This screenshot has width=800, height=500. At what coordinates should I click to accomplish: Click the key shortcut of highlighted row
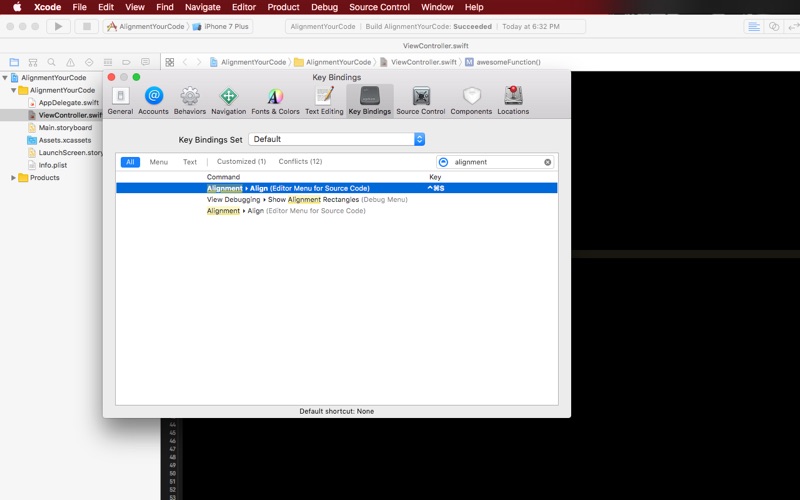[x=436, y=188]
